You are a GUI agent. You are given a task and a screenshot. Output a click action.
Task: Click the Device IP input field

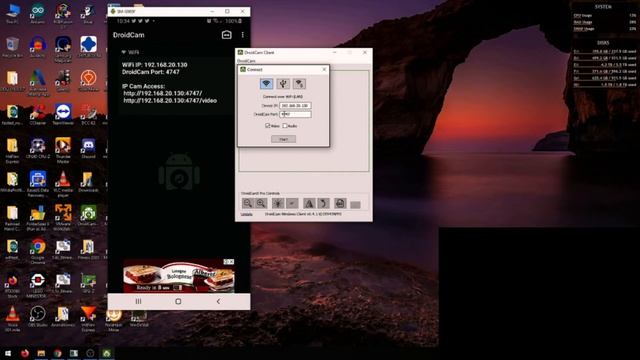(295, 105)
